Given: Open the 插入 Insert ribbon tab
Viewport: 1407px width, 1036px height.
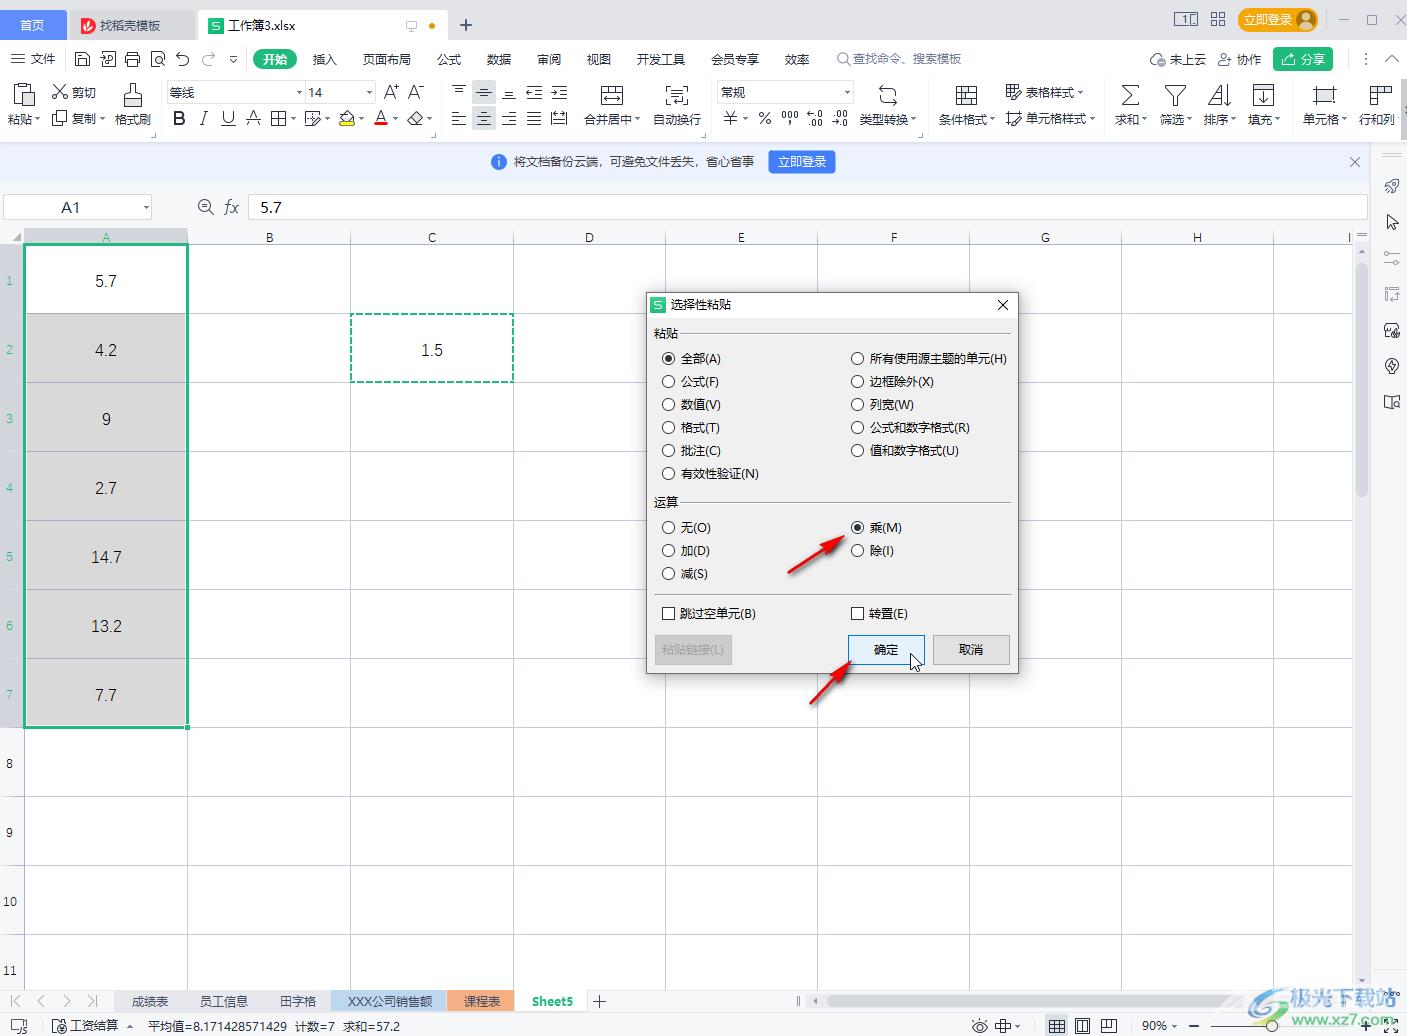Looking at the screenshot, I should (325, 59).
